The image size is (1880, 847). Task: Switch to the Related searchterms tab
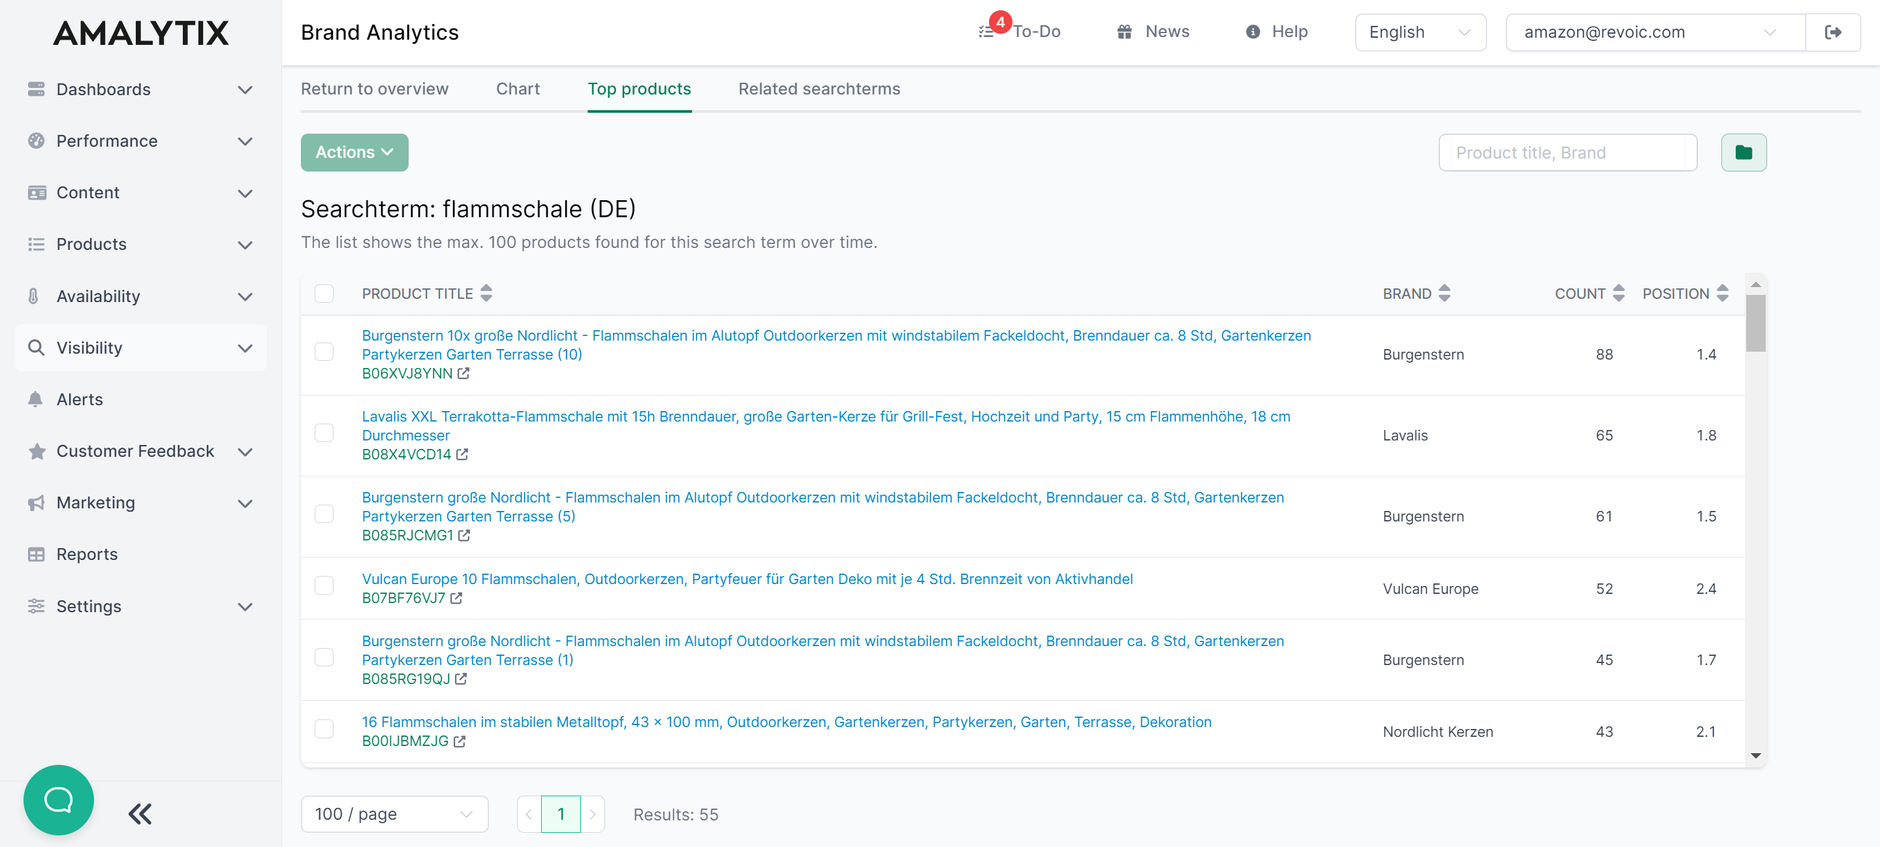tap(819, 89)
